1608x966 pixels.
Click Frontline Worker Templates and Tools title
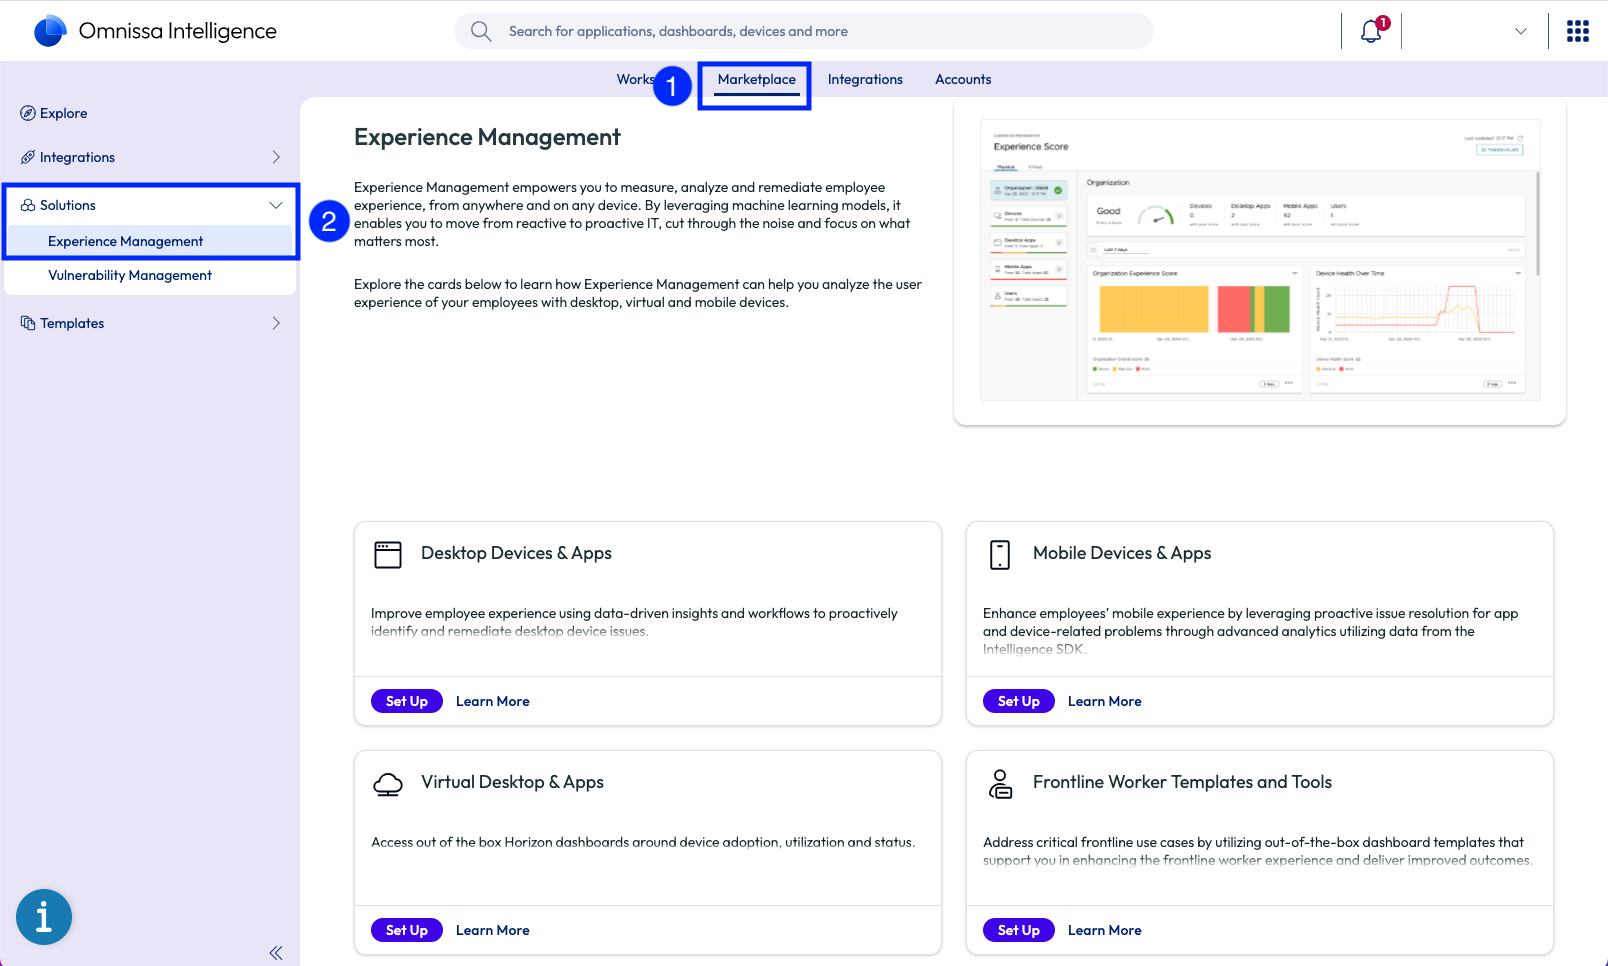pos(1182,782)
